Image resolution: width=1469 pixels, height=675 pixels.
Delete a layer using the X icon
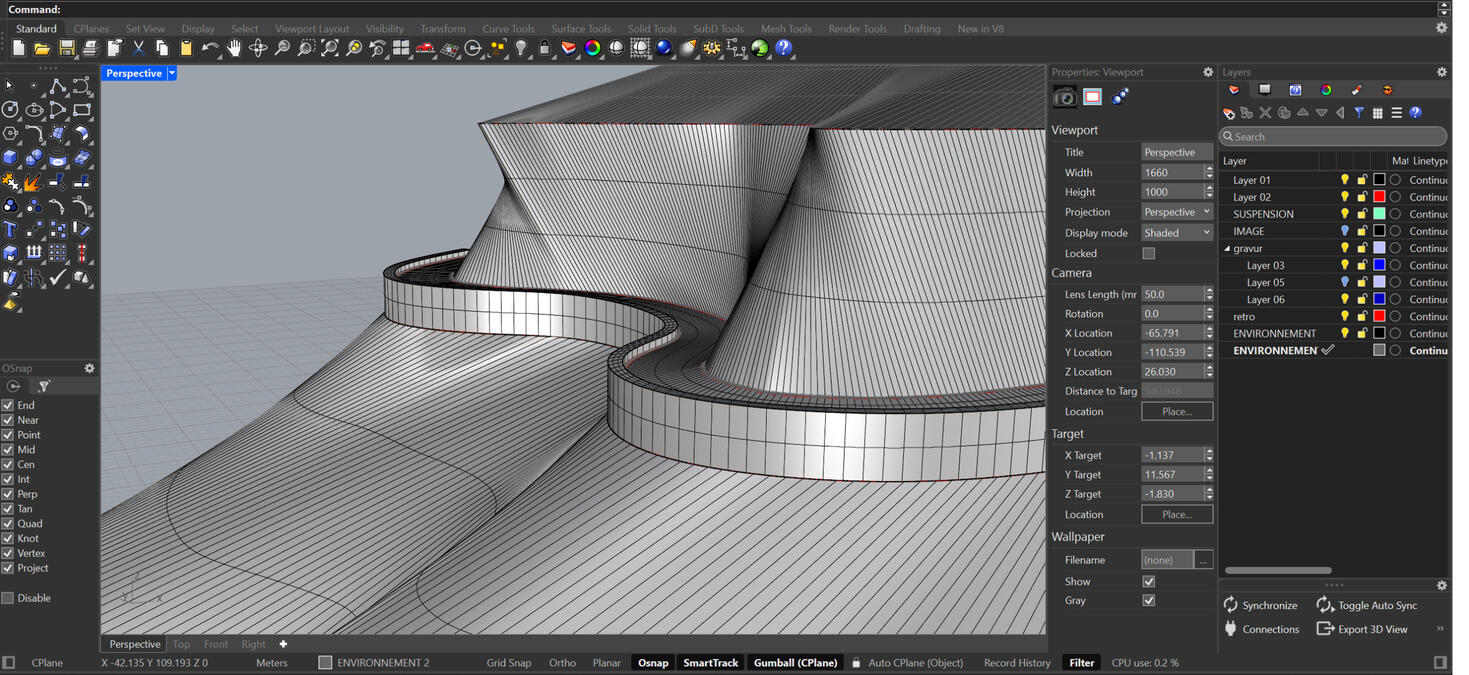click(x=1265, y=112)
